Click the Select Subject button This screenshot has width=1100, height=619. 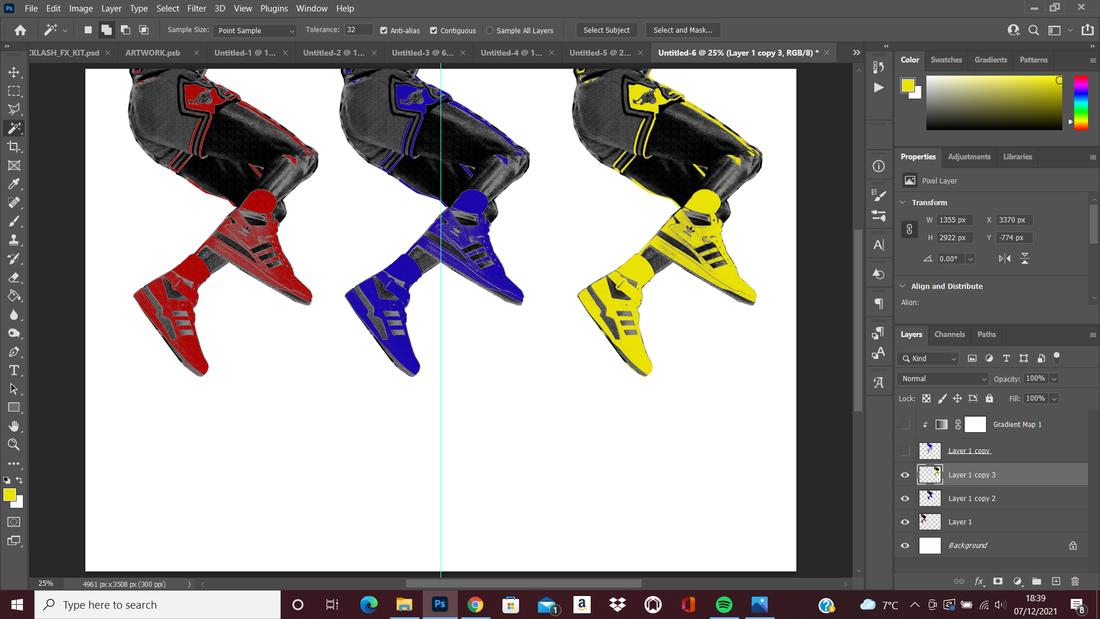click(x=606, y=30)
